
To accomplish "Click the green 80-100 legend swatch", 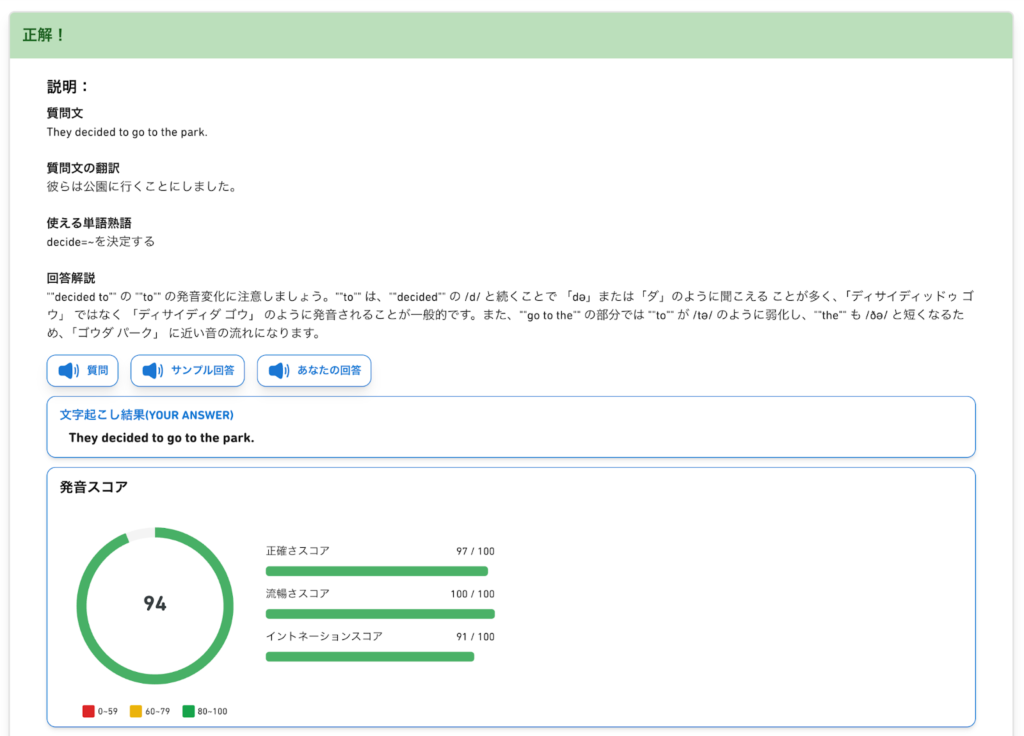I will click(188, 711).
